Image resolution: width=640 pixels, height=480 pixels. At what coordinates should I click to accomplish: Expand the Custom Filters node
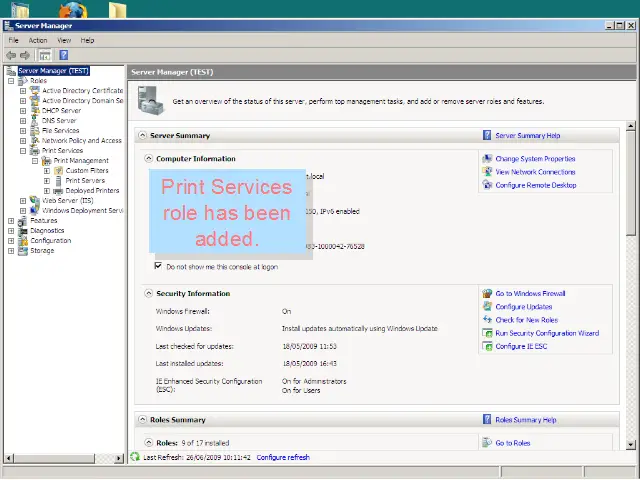click(x=47, y=171)
